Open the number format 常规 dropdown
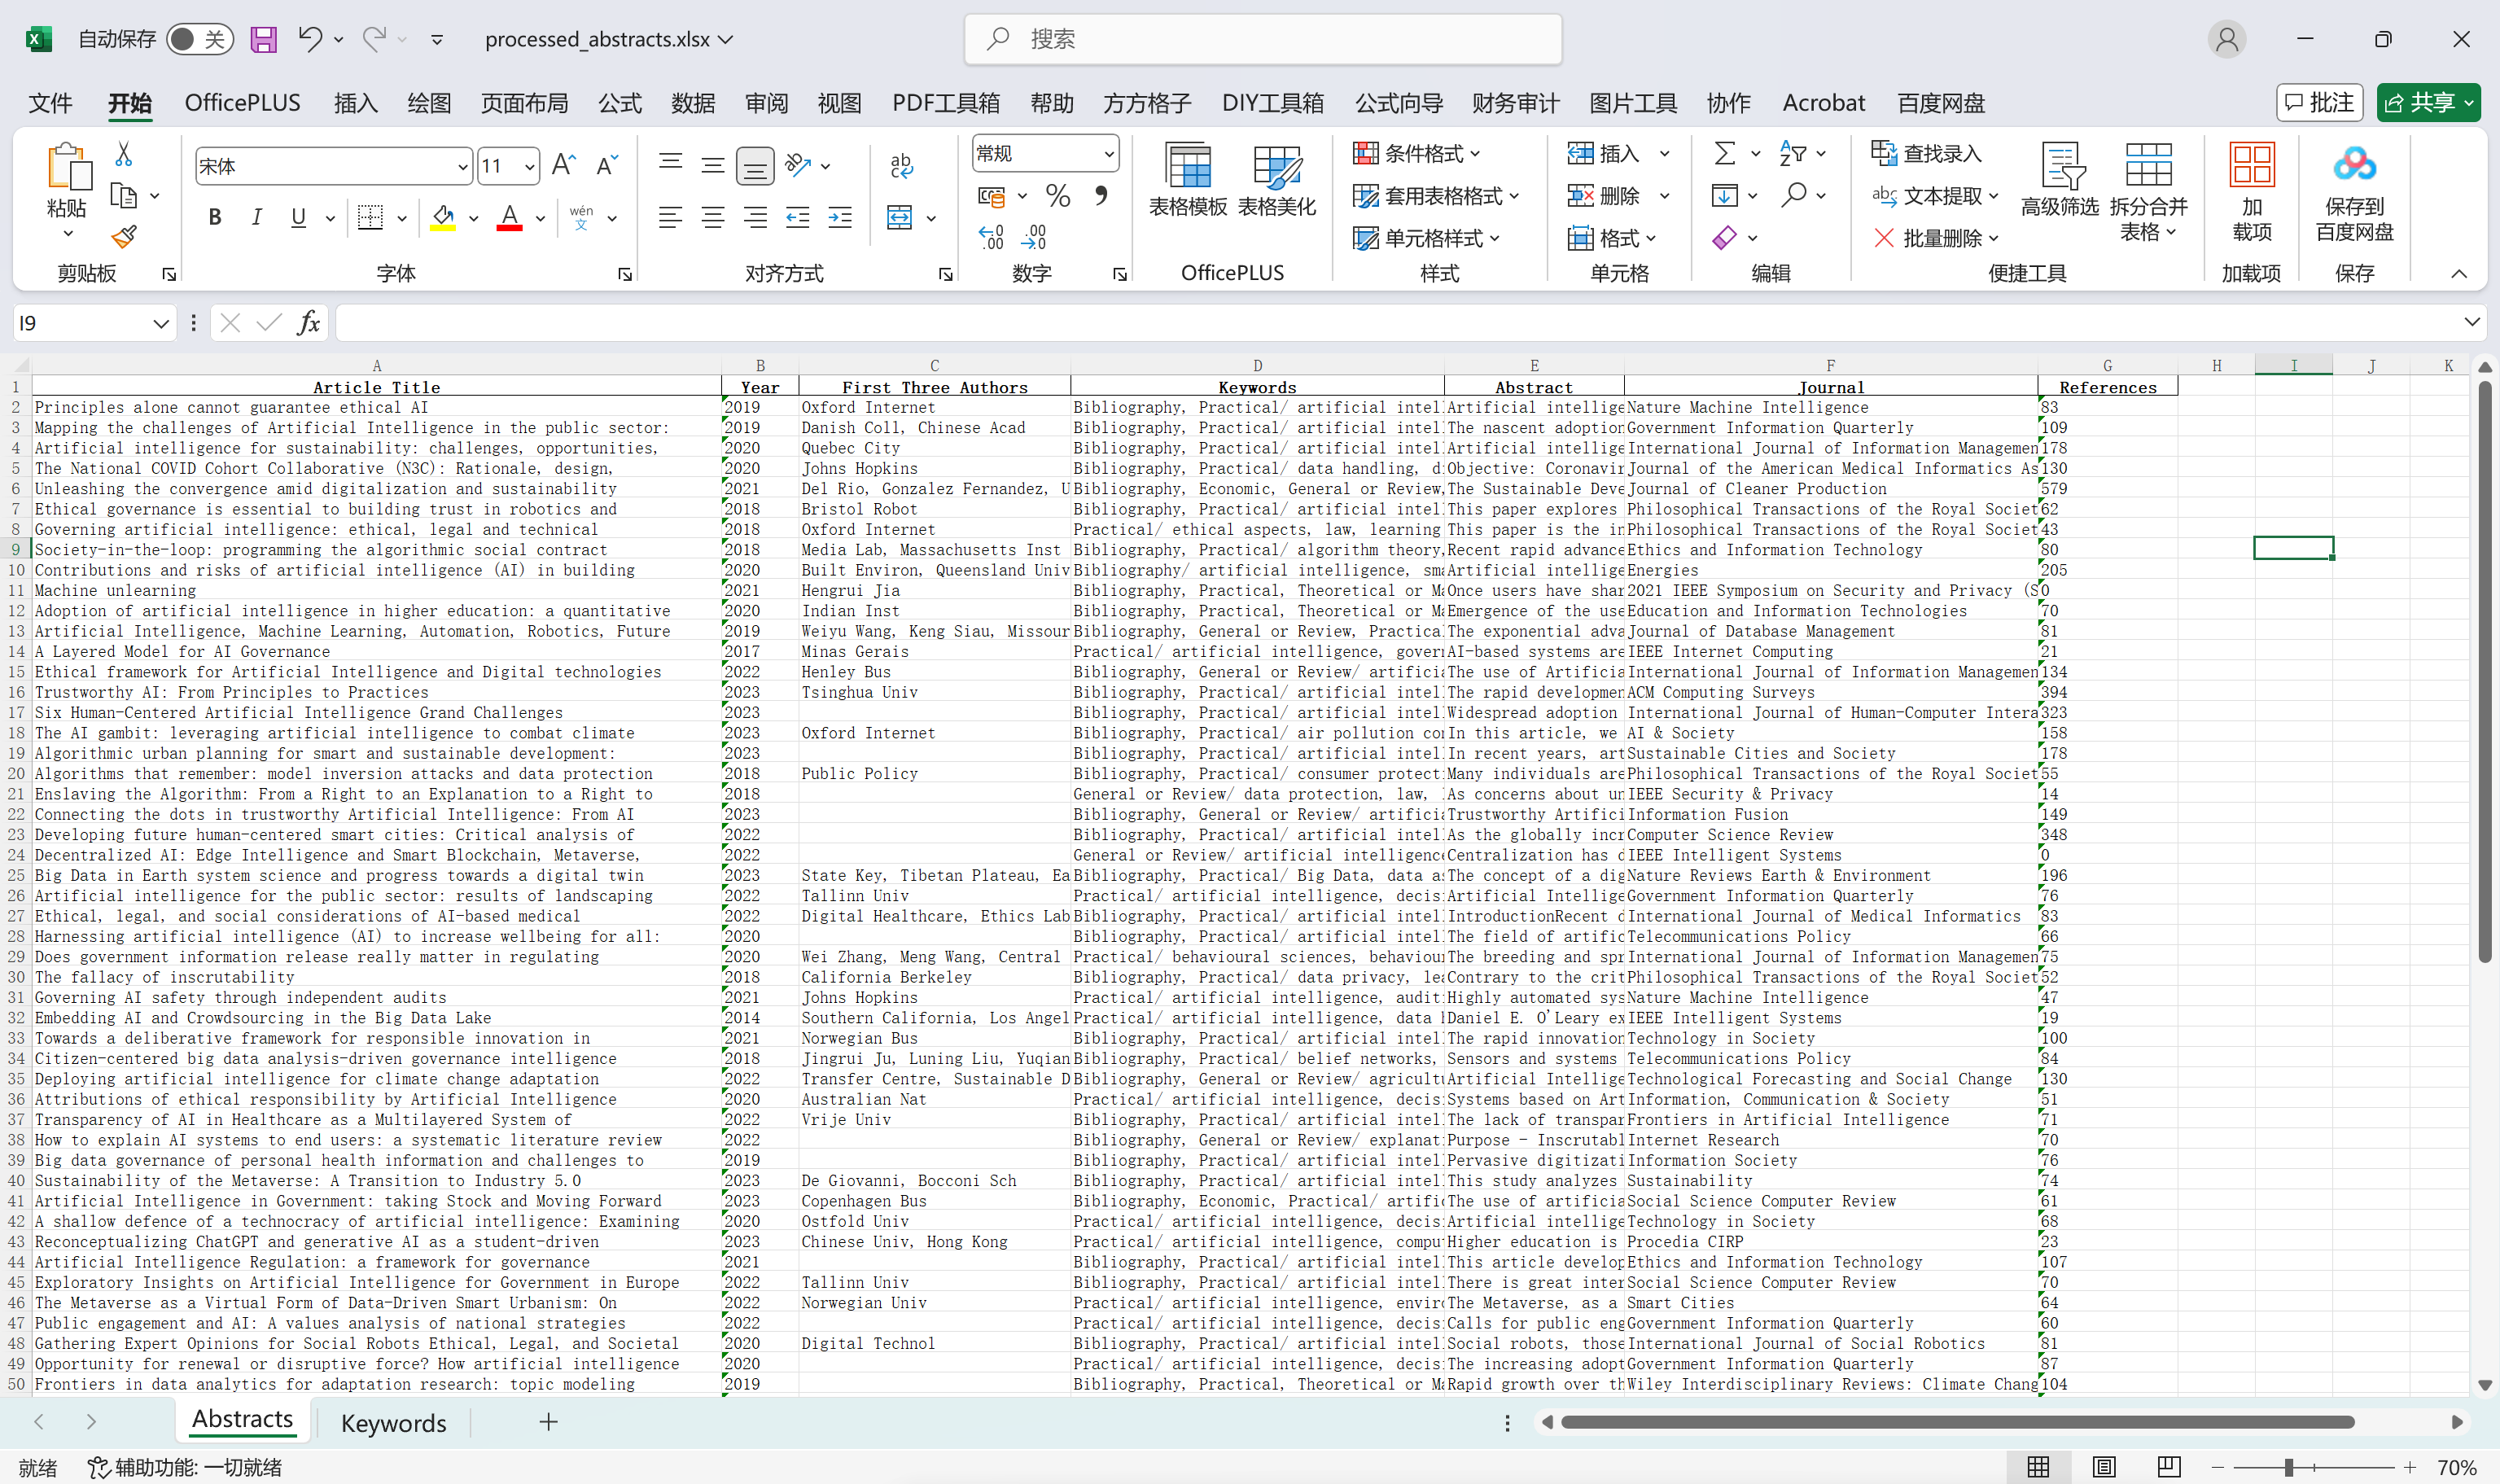Viewport: 2500px width, 1484px height. (x=1108, y=153)
